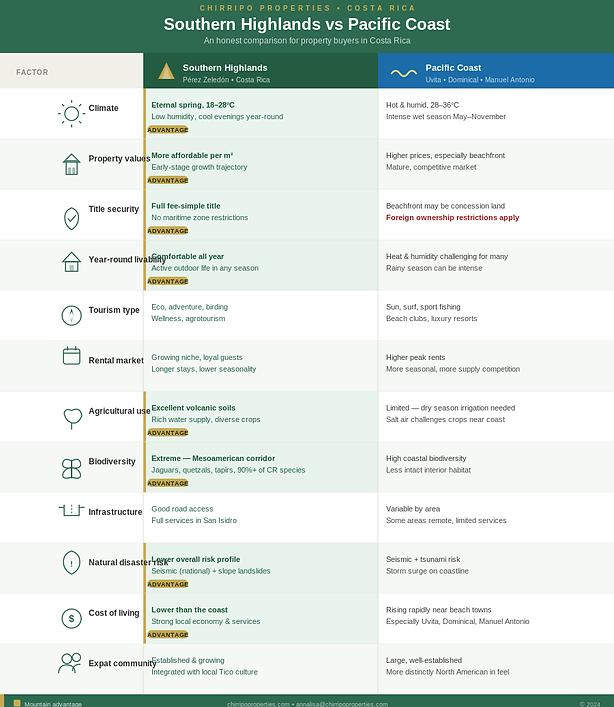Select the Pacific Coast column header
This screenshot has height=707, width=614.
click(x=496, y=71)
